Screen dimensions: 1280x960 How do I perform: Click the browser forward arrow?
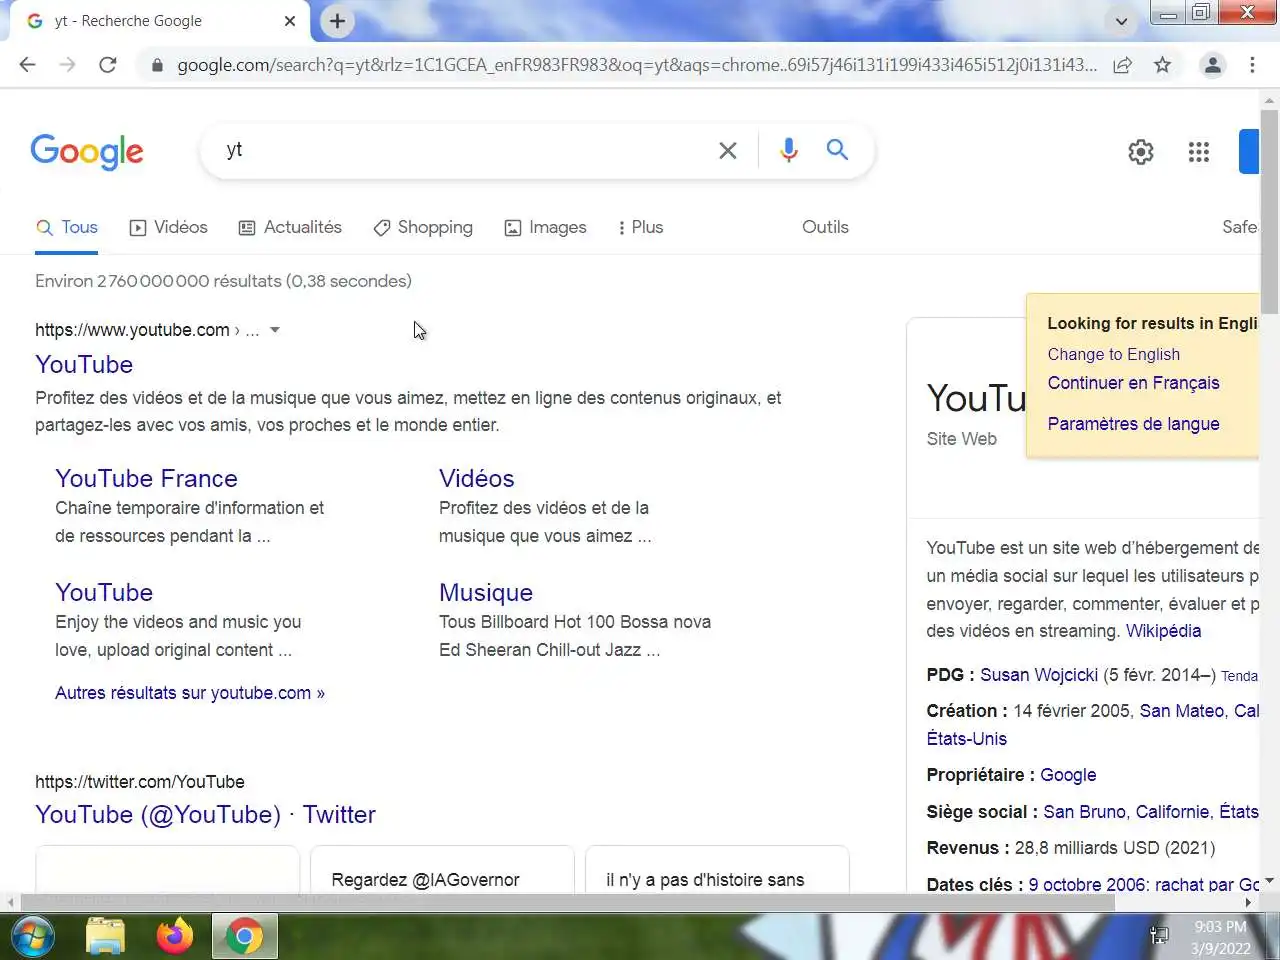pos(67,65)
